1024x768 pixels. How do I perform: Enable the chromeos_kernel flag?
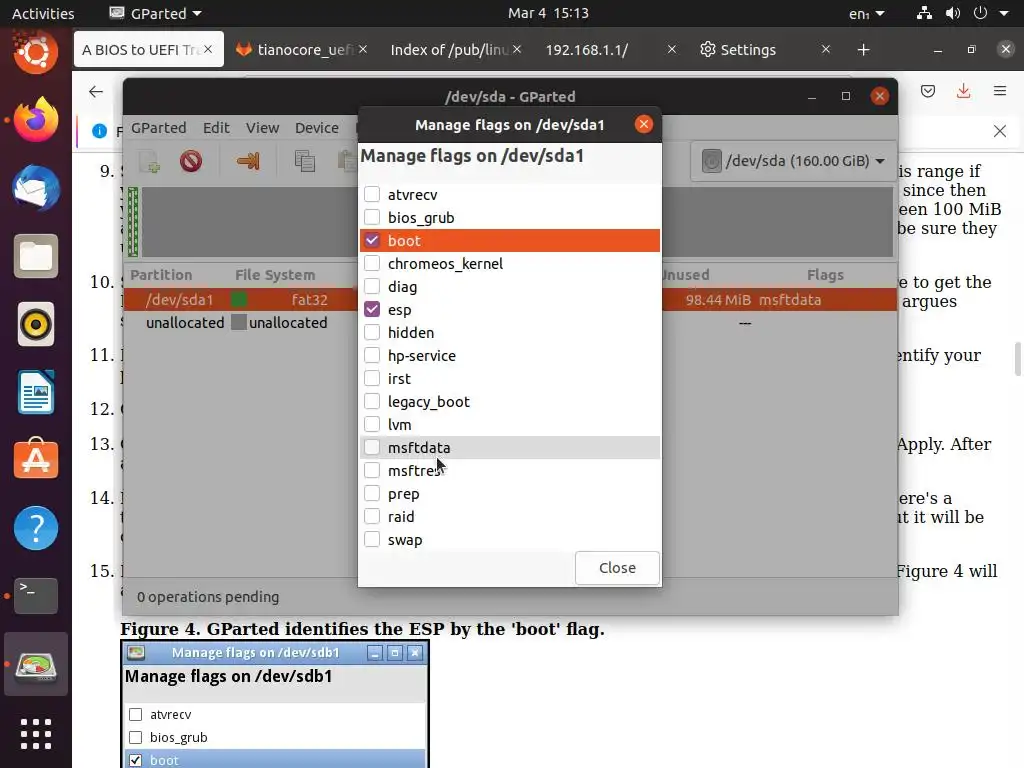tap(372, 263)
